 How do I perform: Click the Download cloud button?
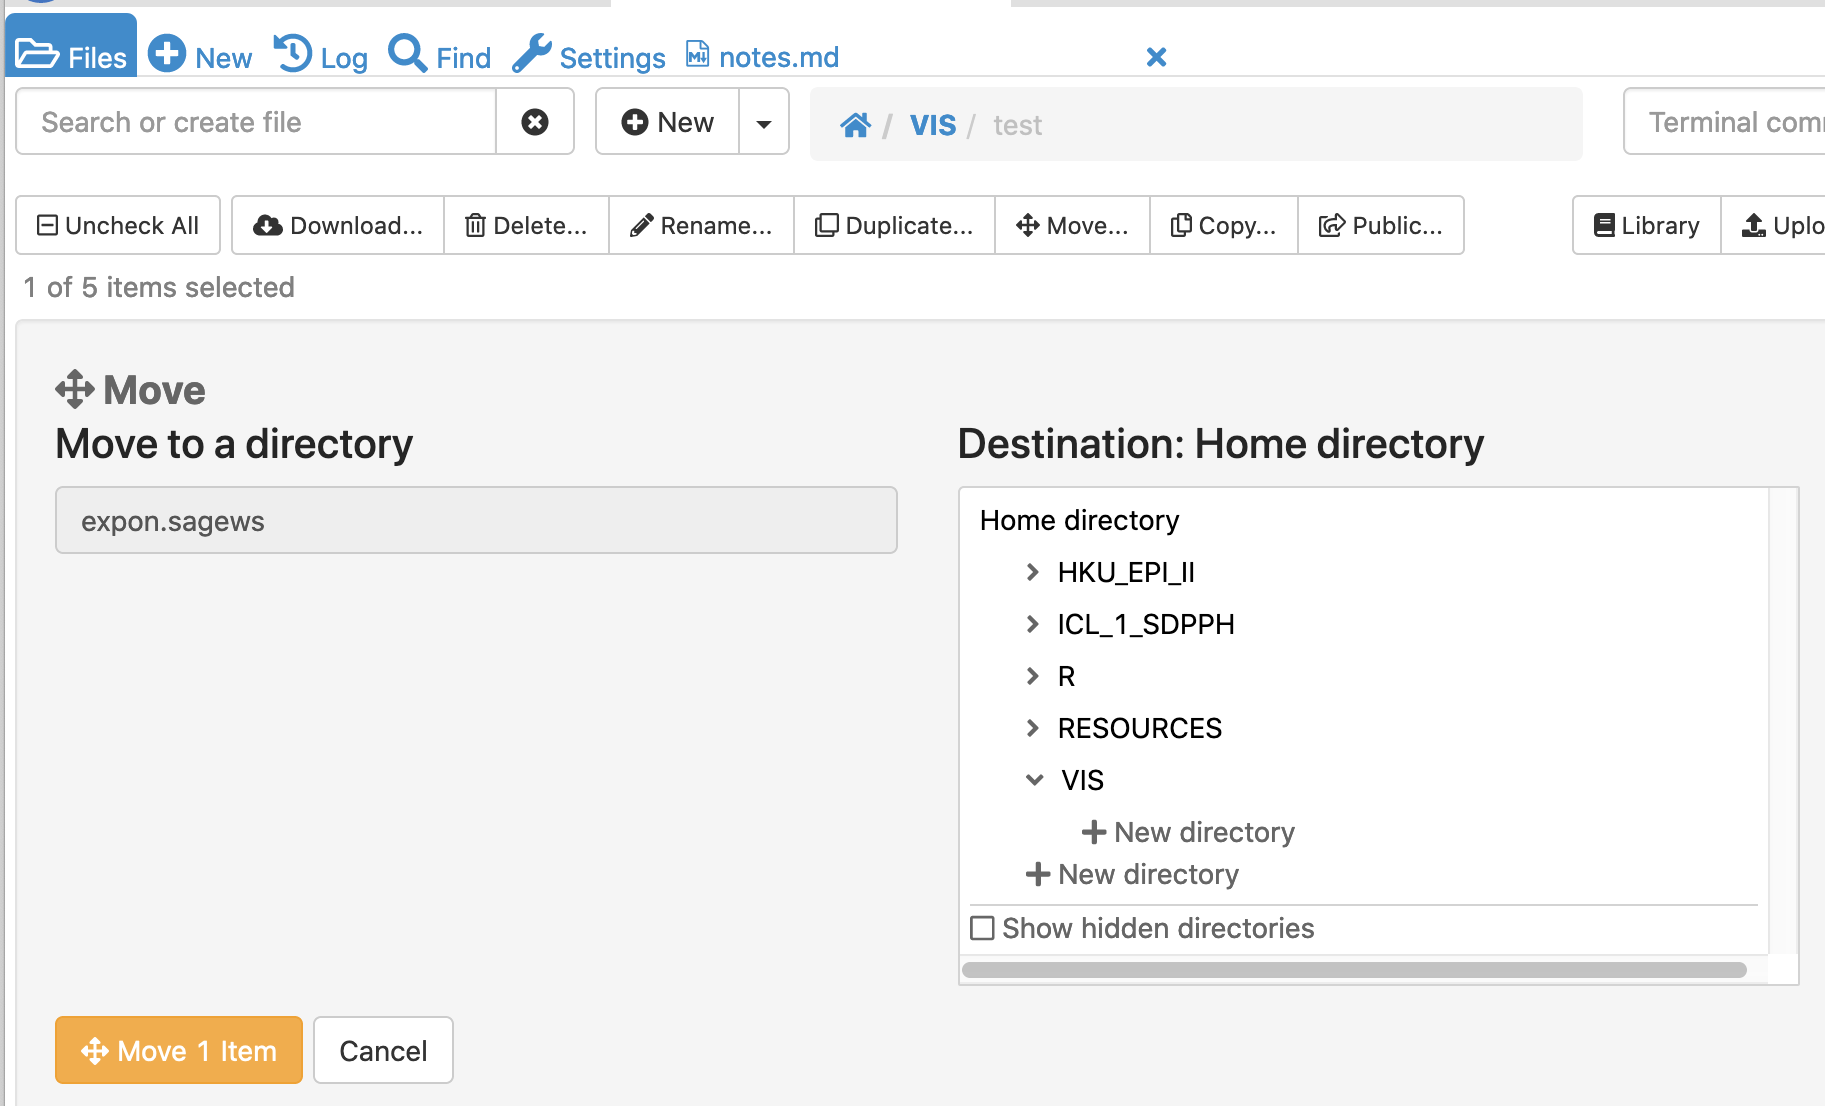tap(338, 226)
